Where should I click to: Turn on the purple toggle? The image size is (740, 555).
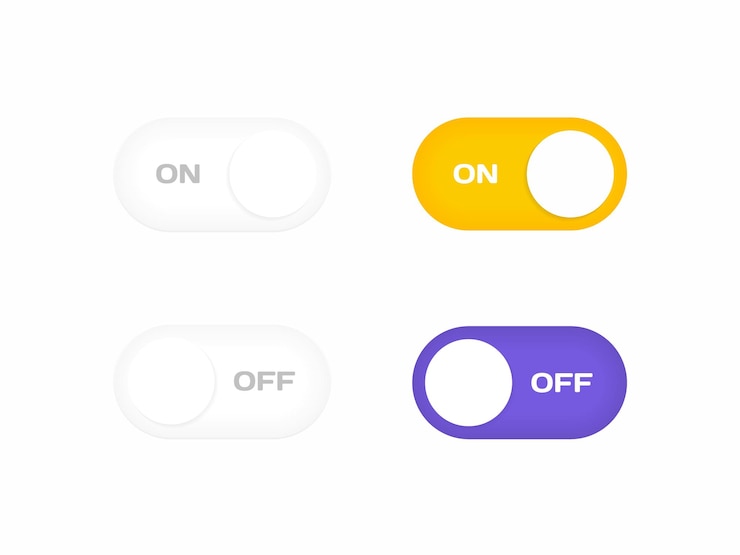coord(519,382)
